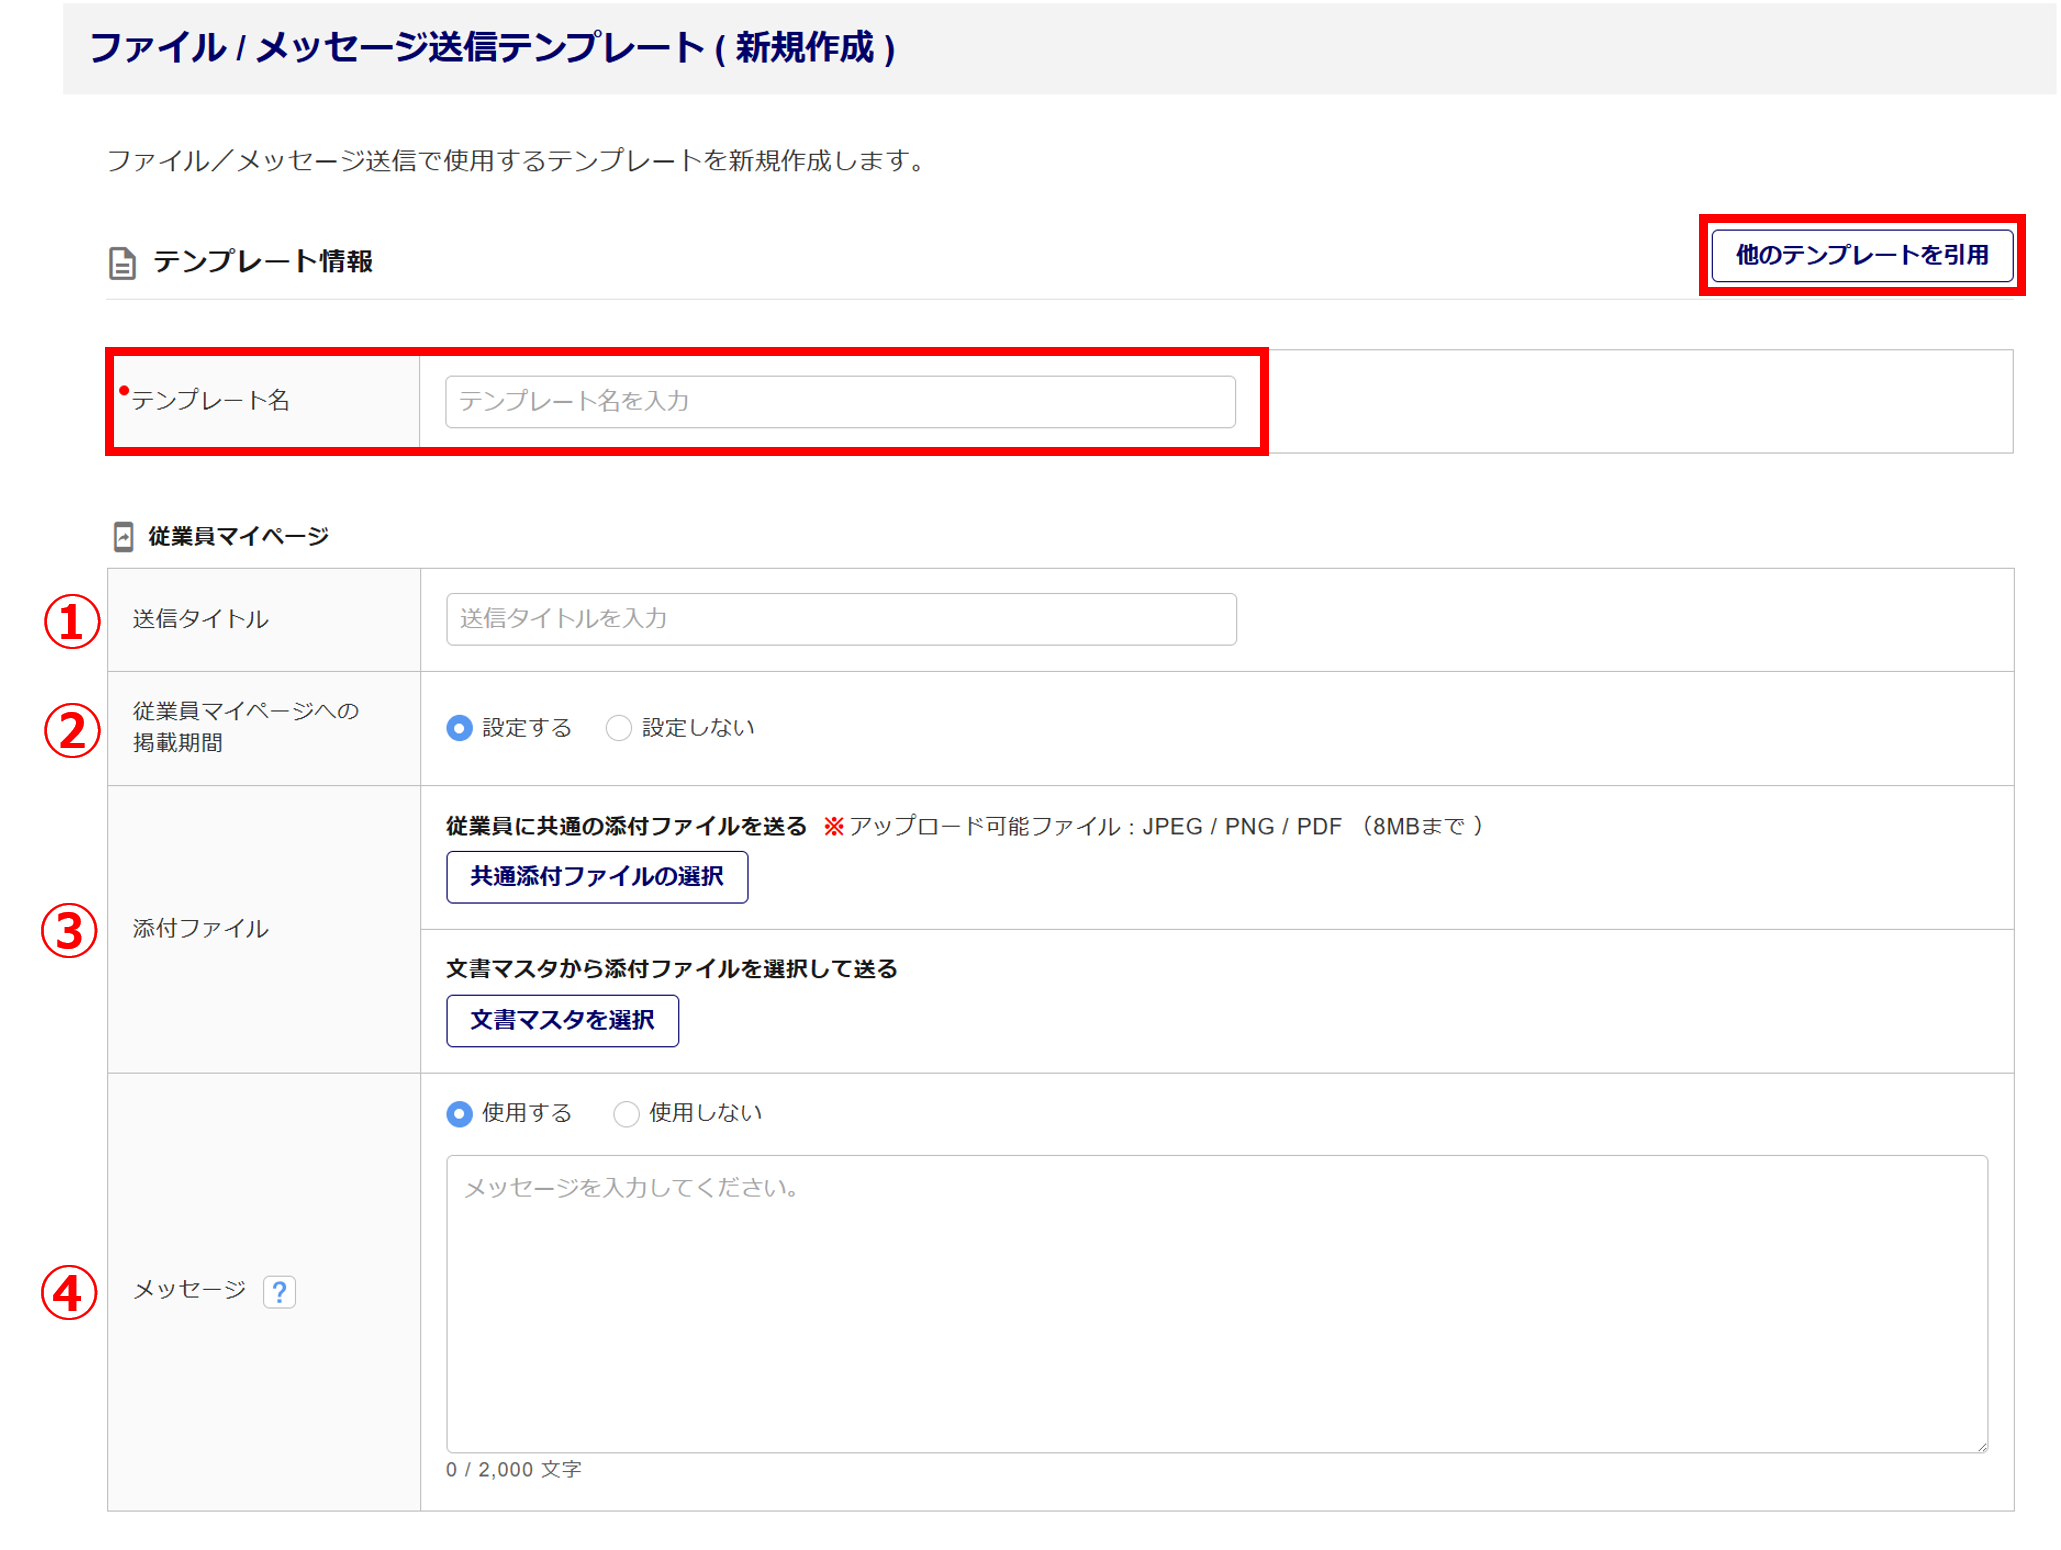Click the red circled number 1 marker
Viewport: 2061px width, 1550px height.
71,622
